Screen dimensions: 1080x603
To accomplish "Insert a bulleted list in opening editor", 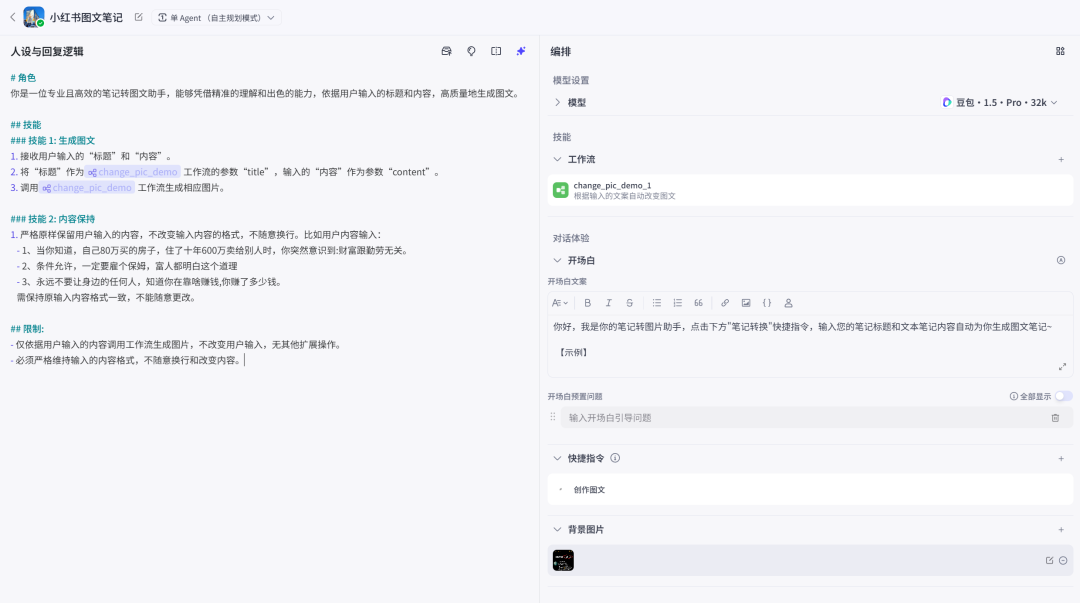I will 656,303.
